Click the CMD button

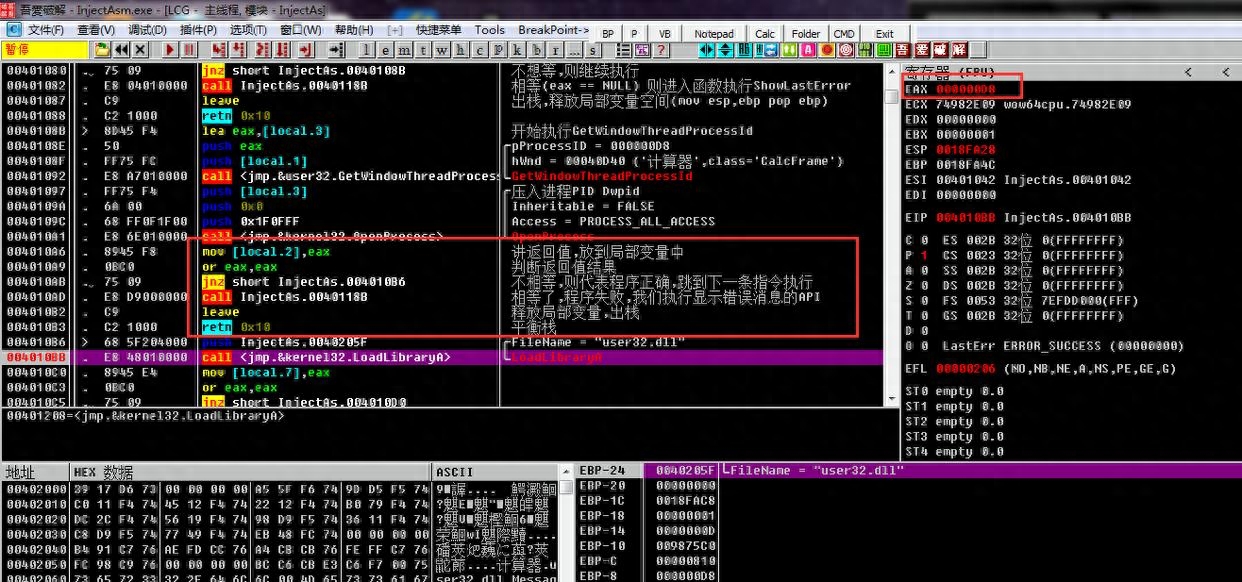click(x=844, y=33)
